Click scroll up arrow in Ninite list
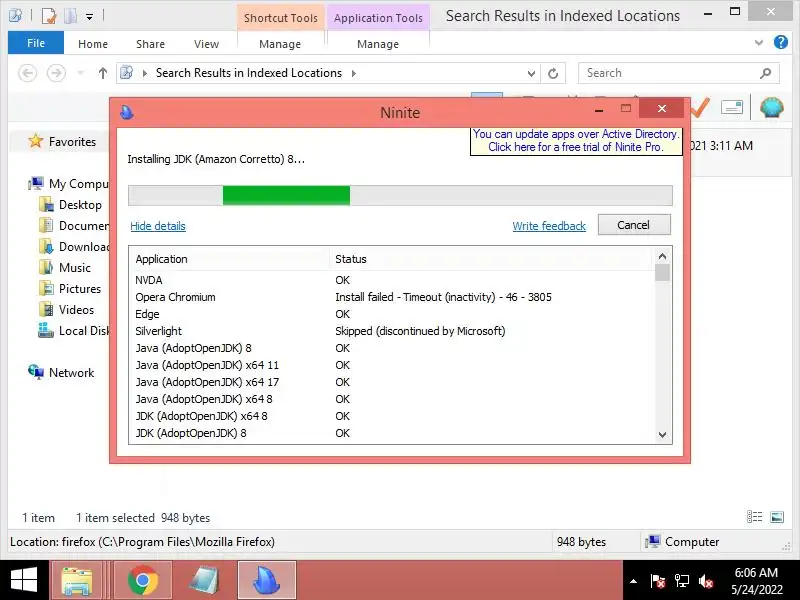Screen dimensions: 800x600 pyautogui.click(x=662, y=256)
